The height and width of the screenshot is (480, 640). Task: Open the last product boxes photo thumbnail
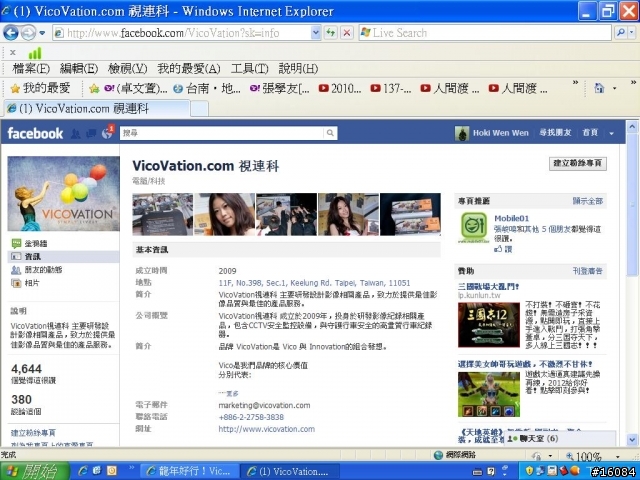point(410,214)
